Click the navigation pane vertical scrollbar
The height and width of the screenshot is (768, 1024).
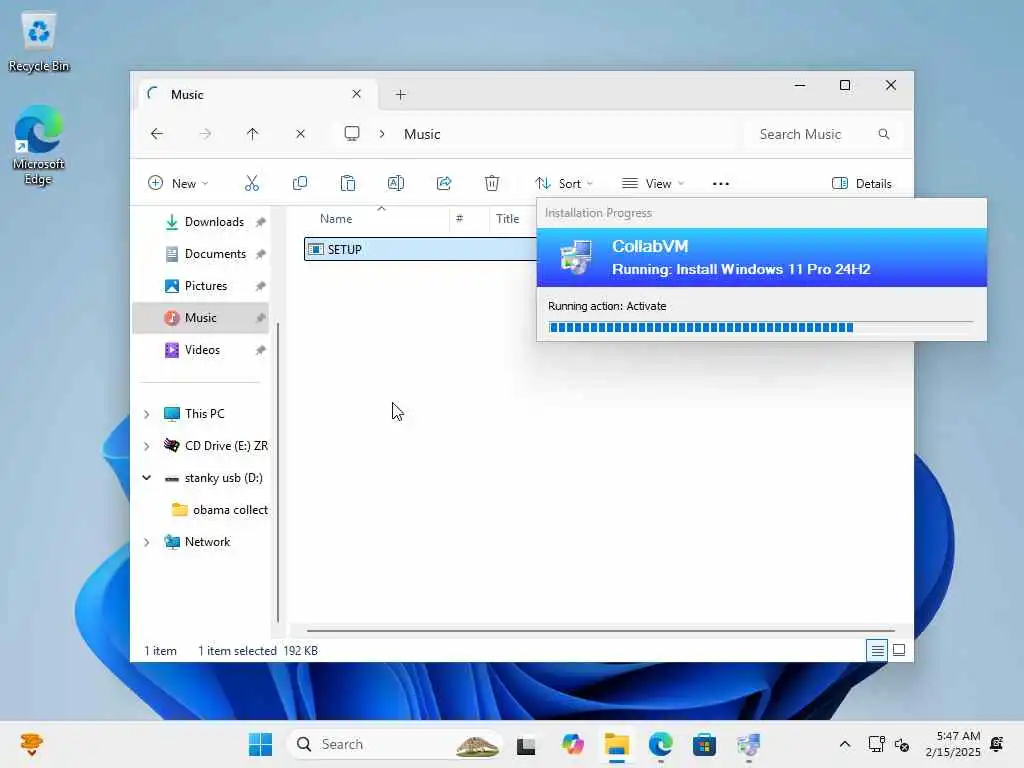[278, 472]
